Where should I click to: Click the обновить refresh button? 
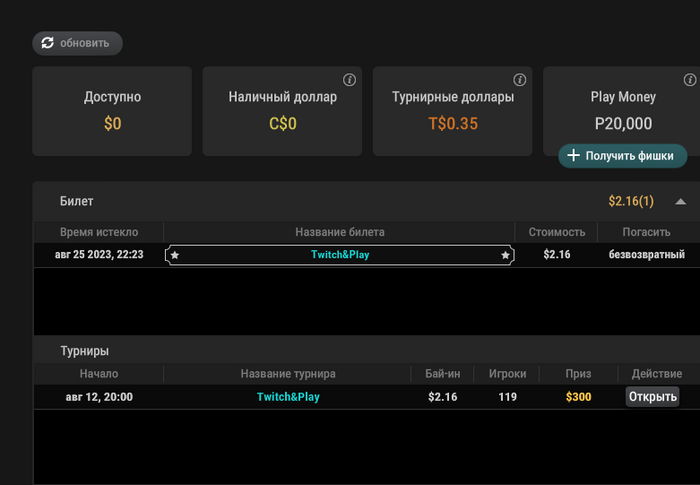point(77,43)
